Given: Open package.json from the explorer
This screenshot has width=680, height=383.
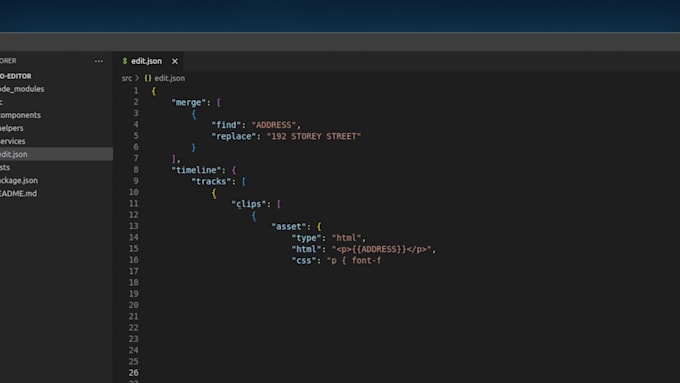Looking at the screenshot, I should tap(19, 180).
